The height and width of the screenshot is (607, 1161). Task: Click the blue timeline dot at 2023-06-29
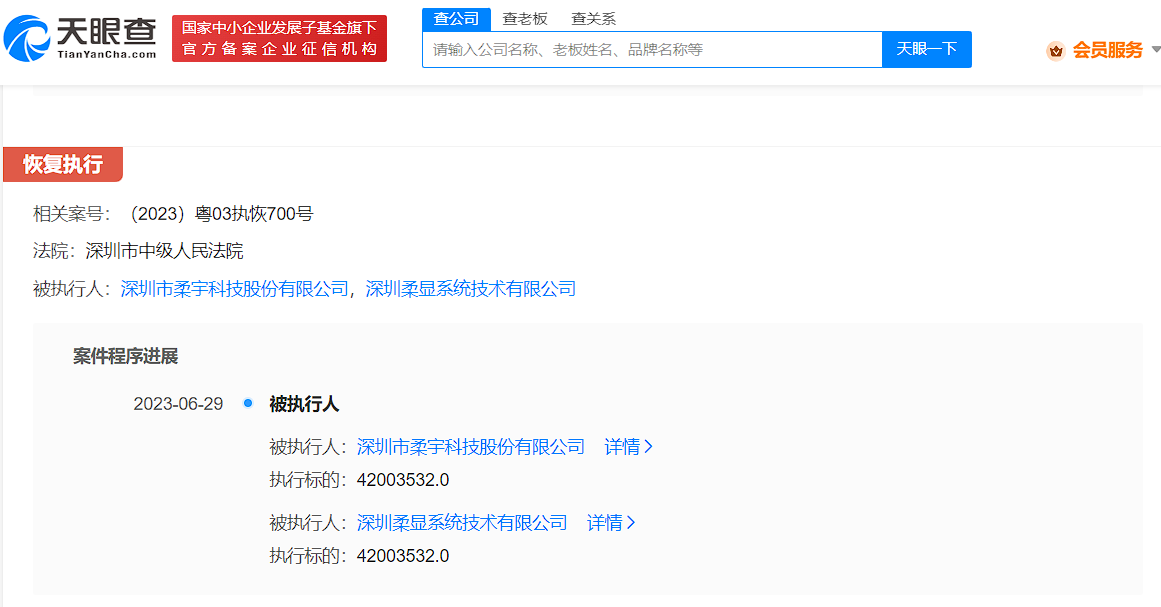(x=248, y=403)
